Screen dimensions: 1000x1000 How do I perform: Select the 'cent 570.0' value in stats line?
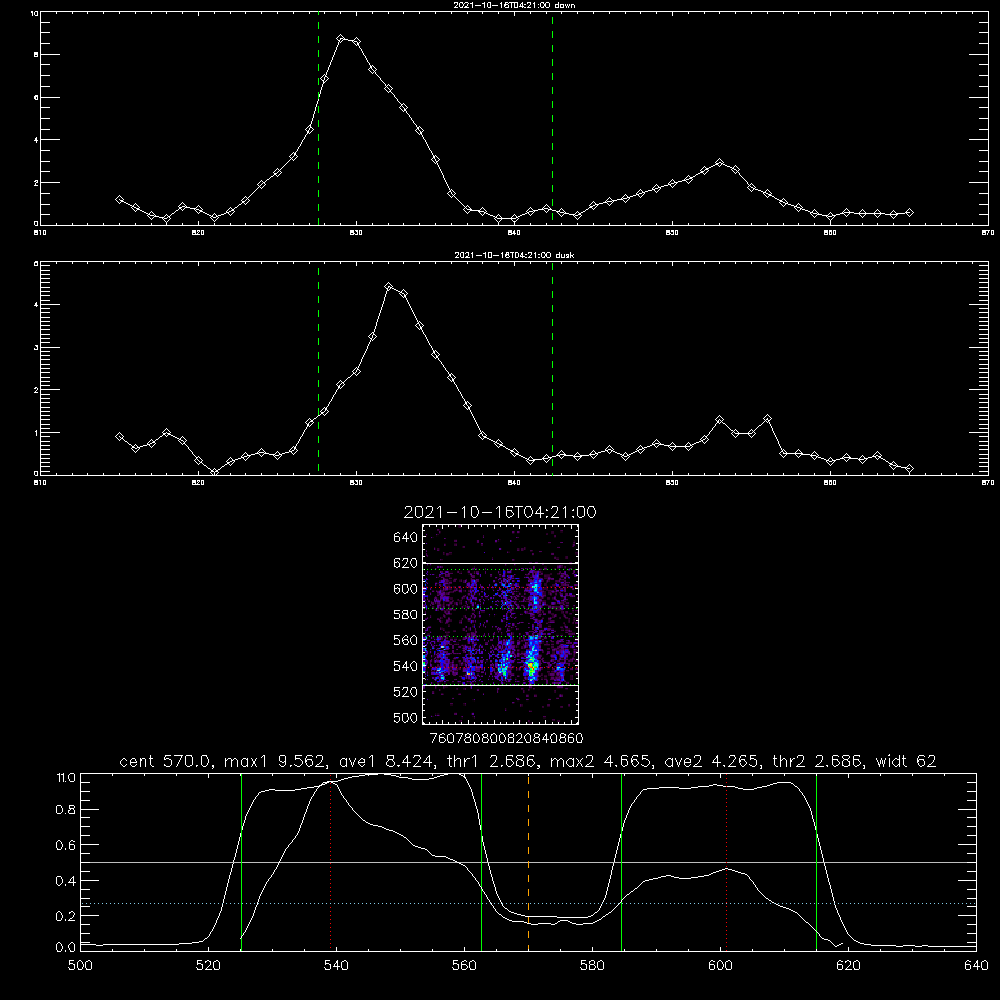165,761
